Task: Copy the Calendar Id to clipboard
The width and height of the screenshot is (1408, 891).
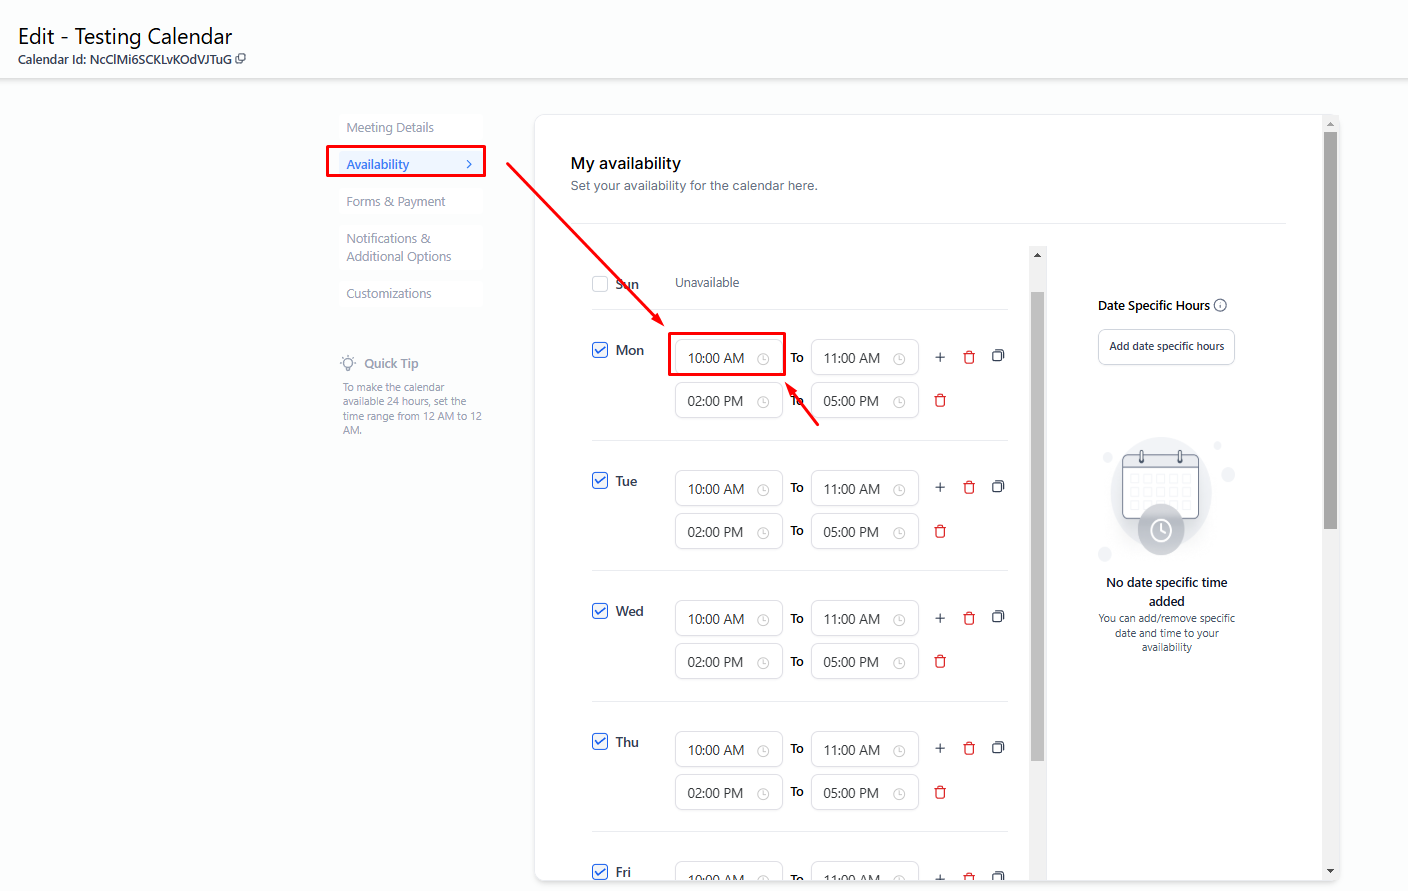Action: tap(241, 59)
